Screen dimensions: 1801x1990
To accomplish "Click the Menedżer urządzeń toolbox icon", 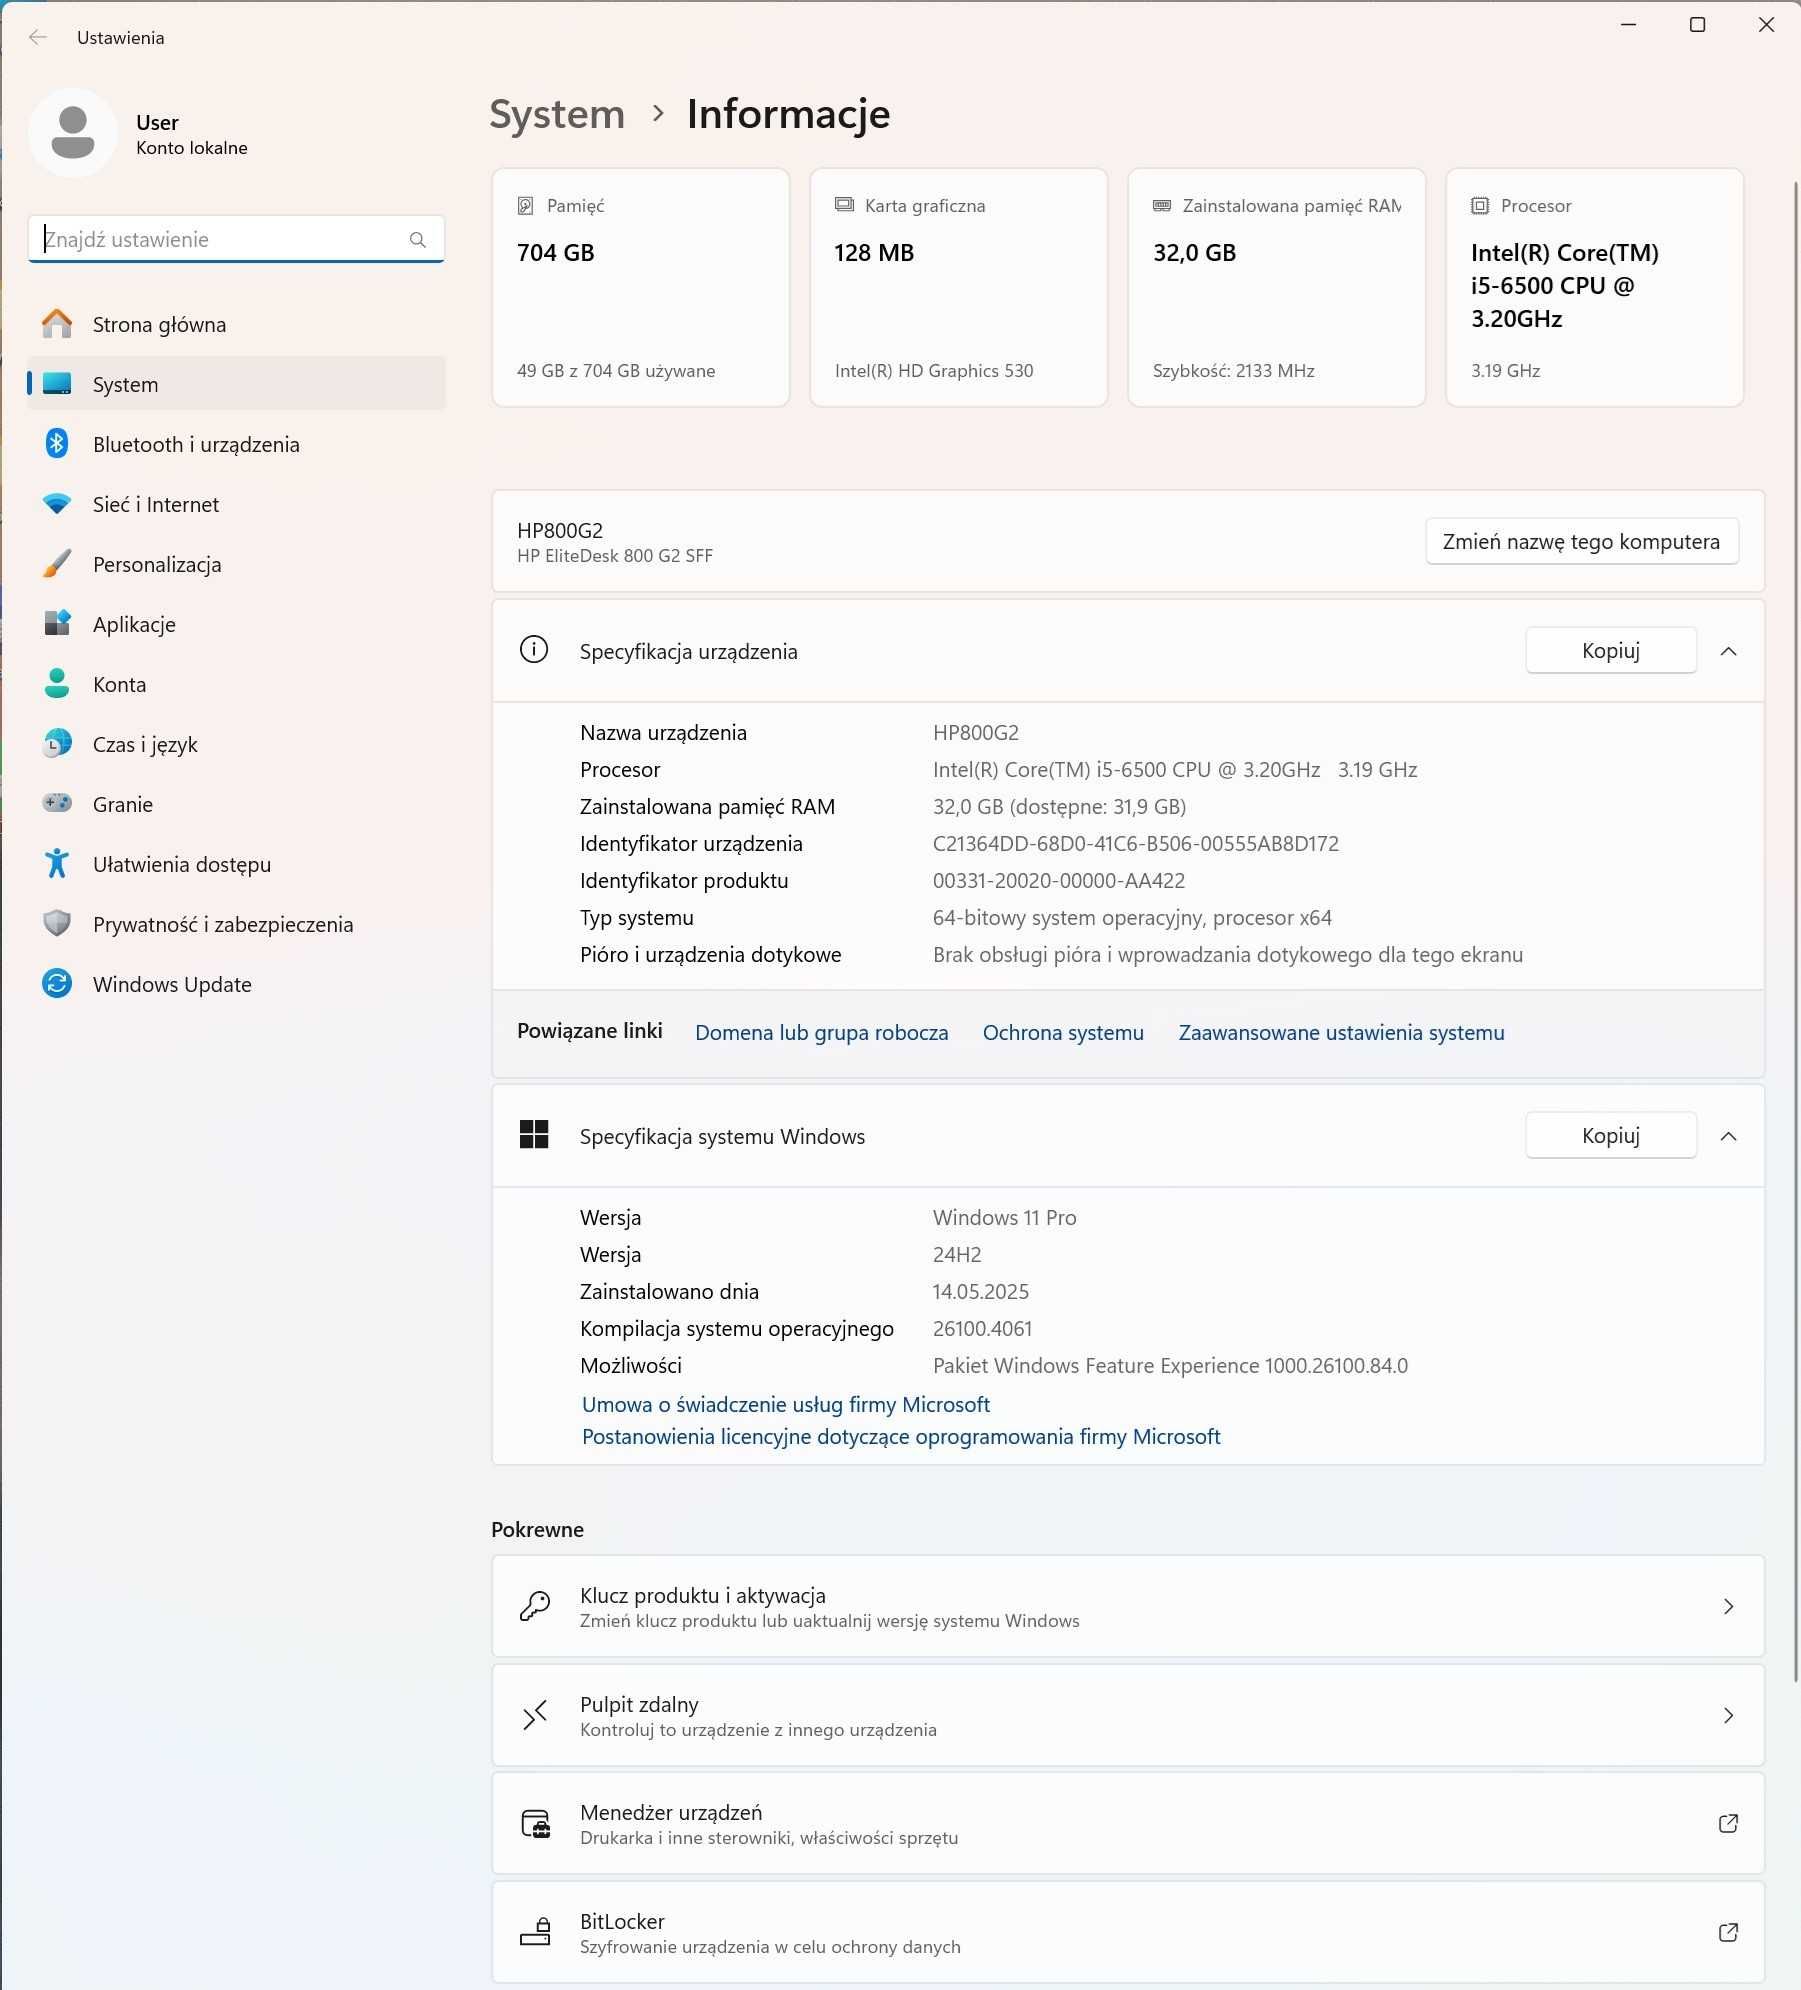I will tap(535, 1824).
